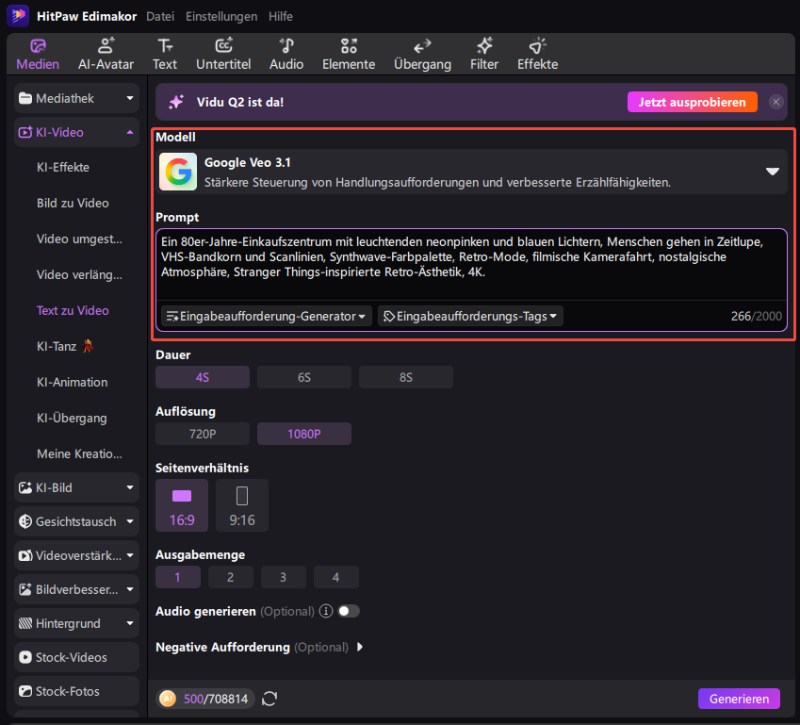
Task: Expand the Negative Aufforderung section
Action: coord(360,647)
